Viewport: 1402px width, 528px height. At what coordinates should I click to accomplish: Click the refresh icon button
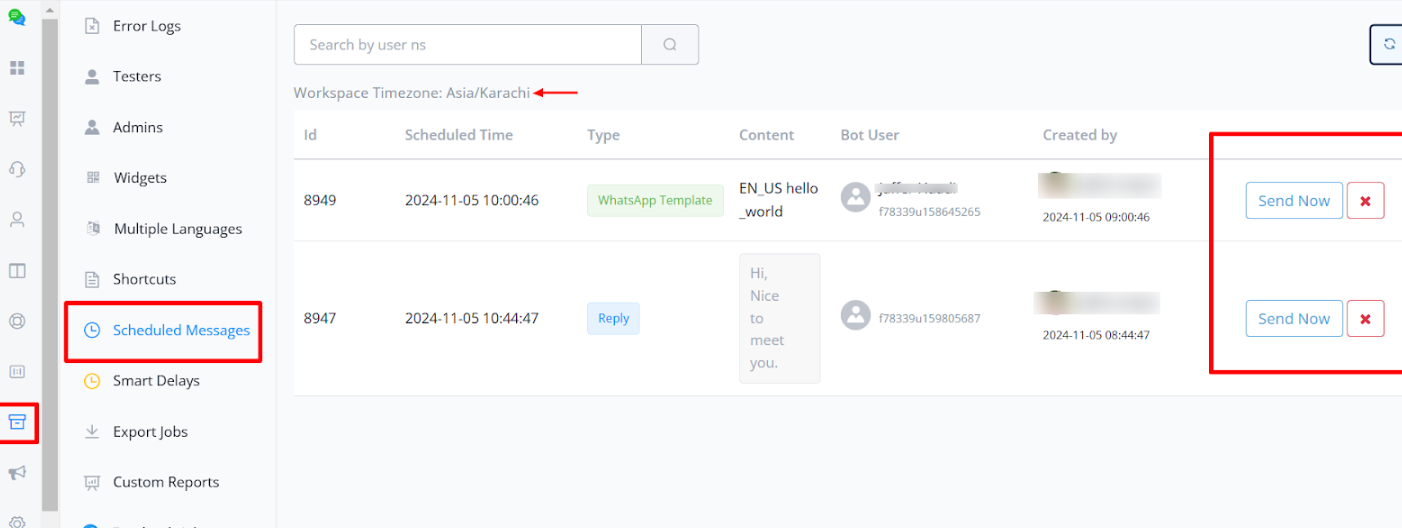tap(1388, 45)
